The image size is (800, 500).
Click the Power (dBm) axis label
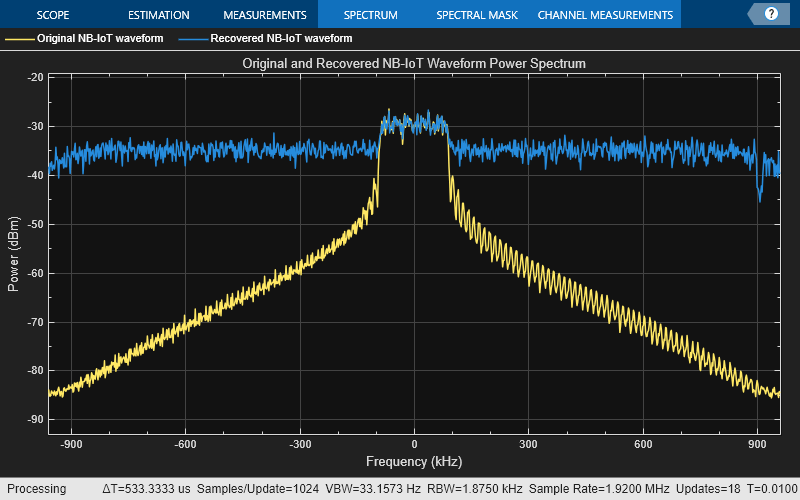14,254
